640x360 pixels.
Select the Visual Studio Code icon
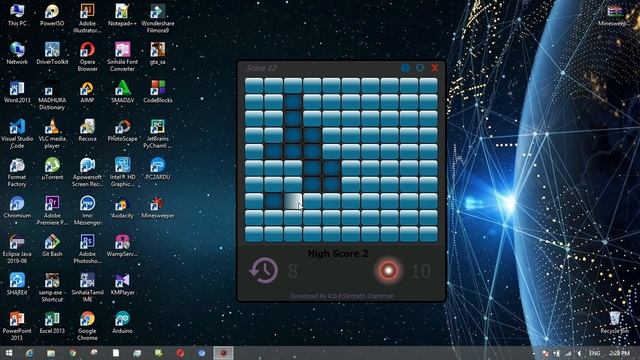click(17, 133)
